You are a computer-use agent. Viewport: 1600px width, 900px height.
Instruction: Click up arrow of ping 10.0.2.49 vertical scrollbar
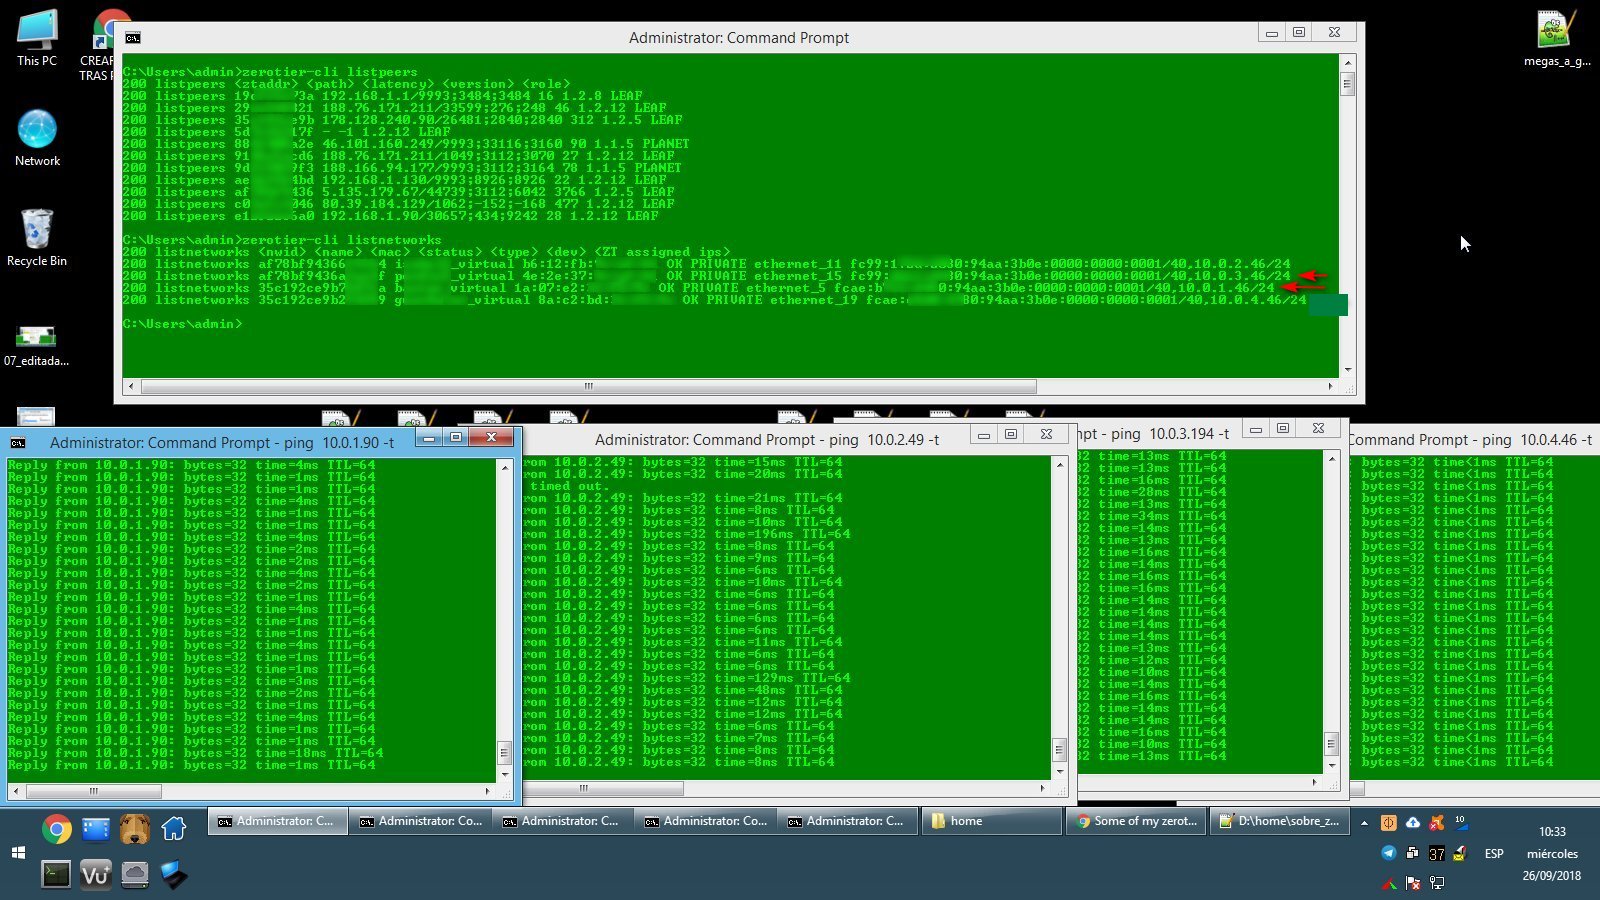1059,465
